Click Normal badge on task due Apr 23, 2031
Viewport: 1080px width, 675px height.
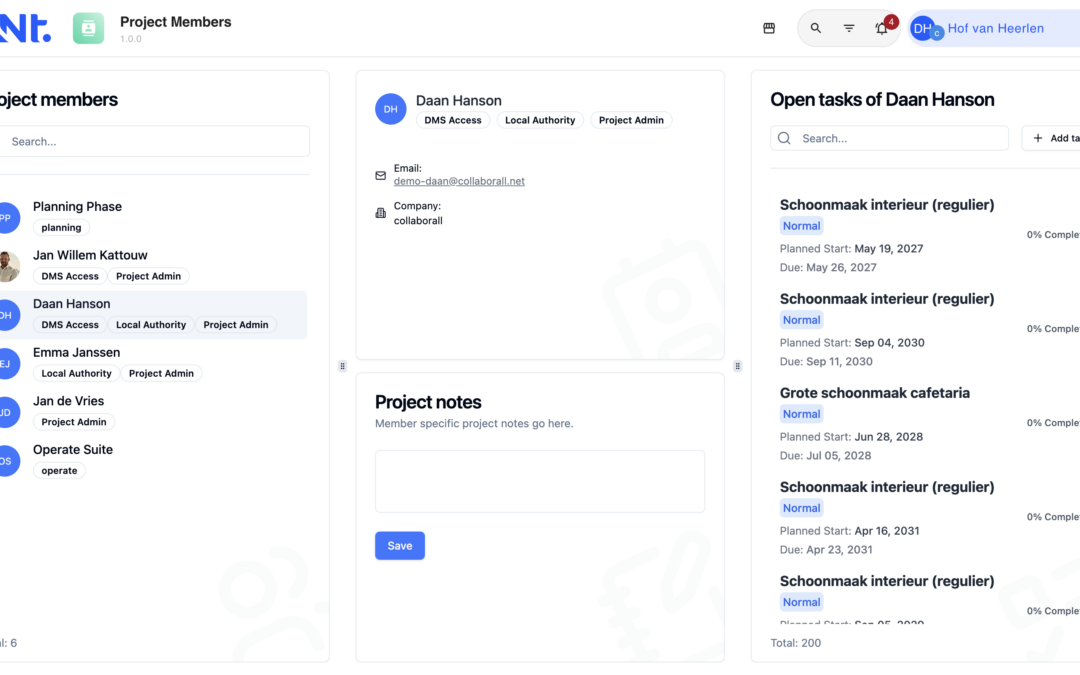point(801,508)
